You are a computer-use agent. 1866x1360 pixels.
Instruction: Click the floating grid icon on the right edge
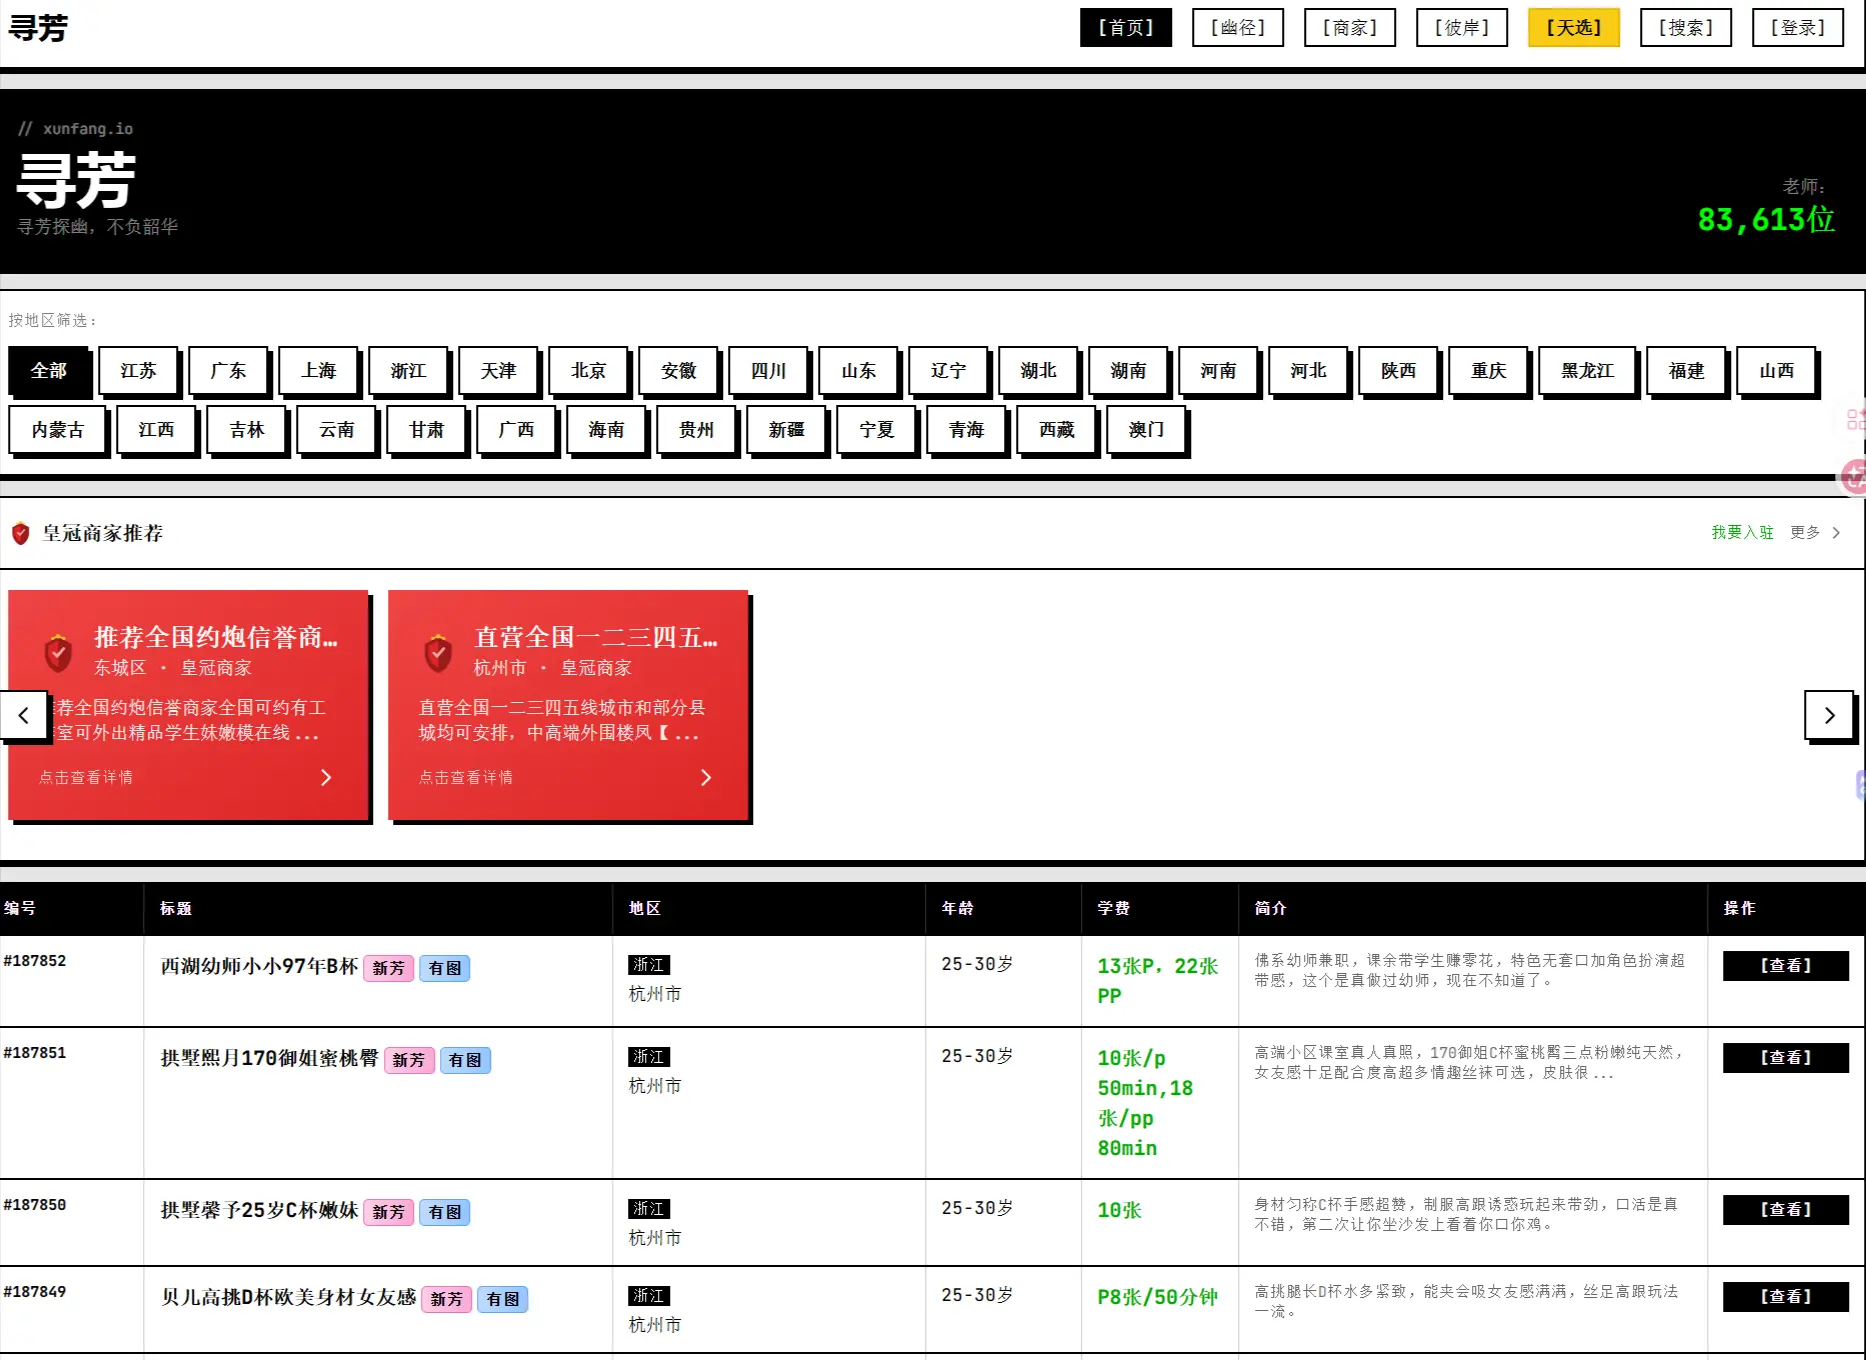(1855, 420)
